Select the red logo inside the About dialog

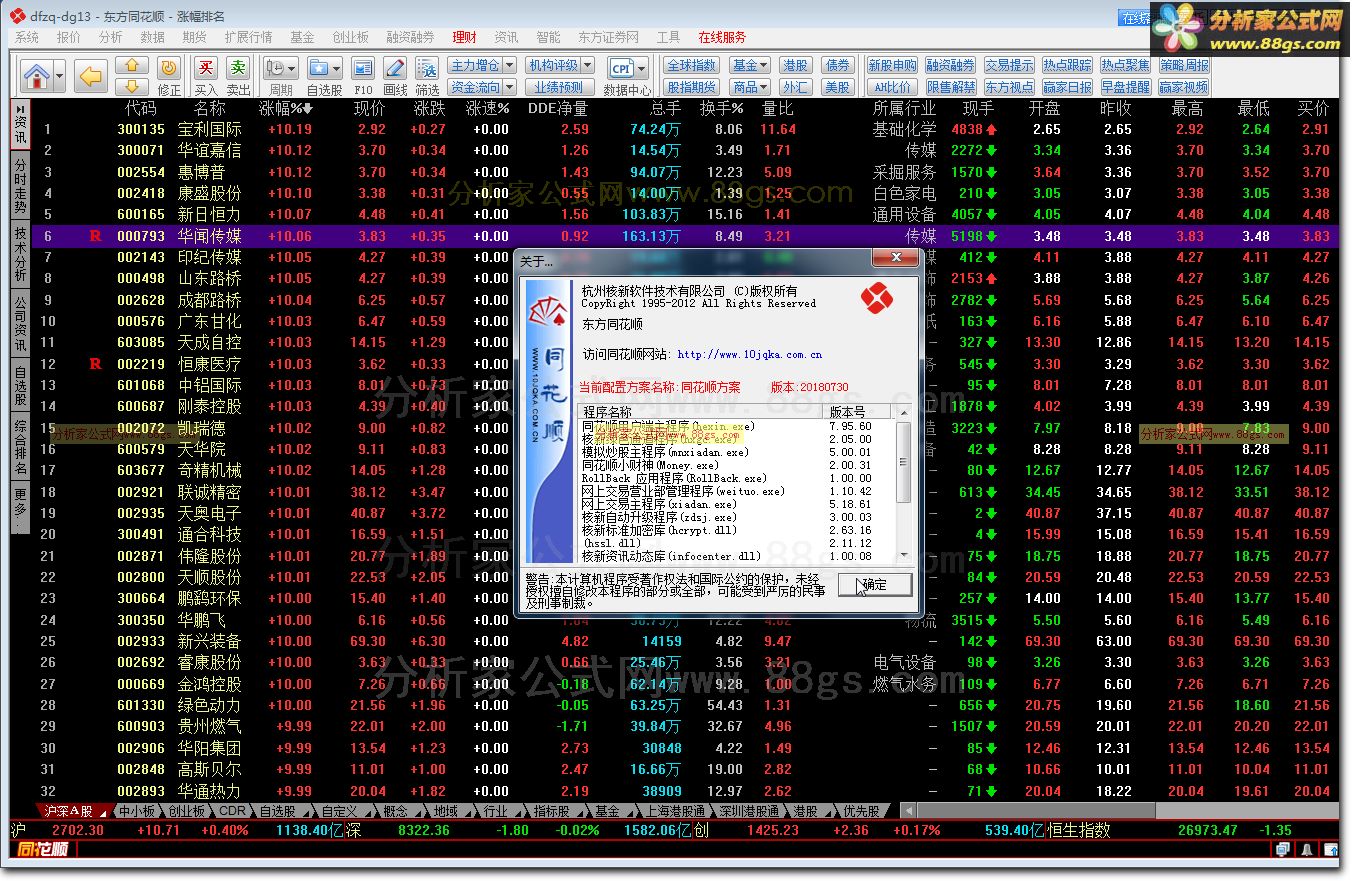[x=876, y=298]
